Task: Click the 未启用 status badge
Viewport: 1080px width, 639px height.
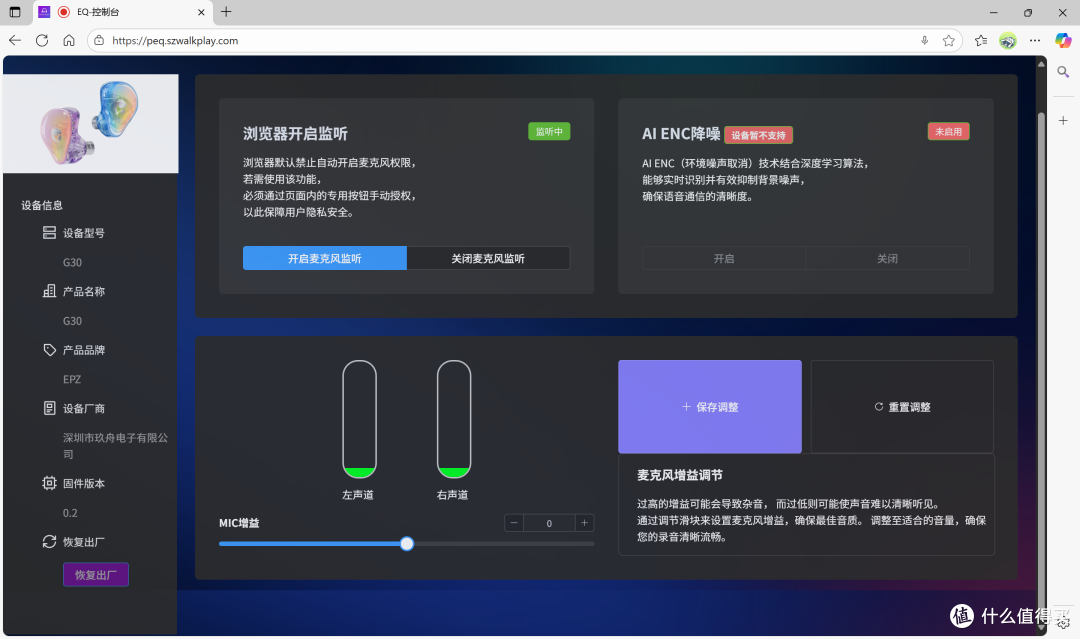Action: point(948,132)
